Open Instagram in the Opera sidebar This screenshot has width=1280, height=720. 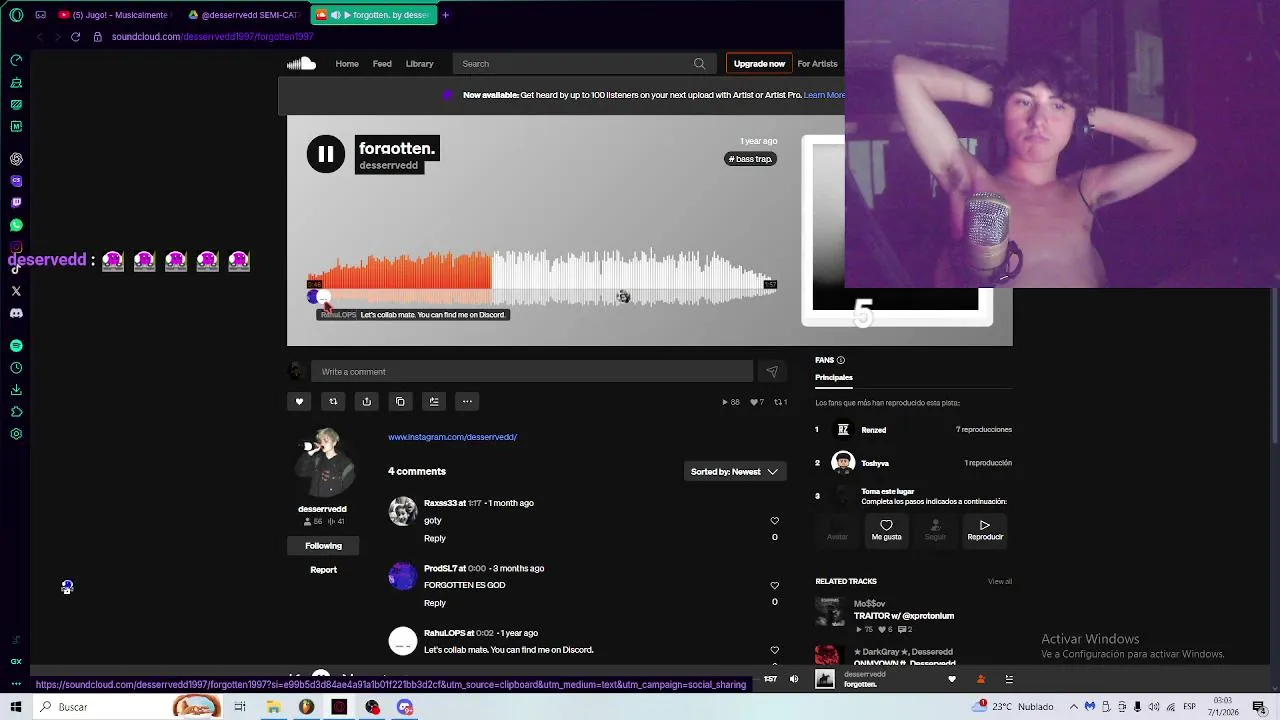pos(16,247)
